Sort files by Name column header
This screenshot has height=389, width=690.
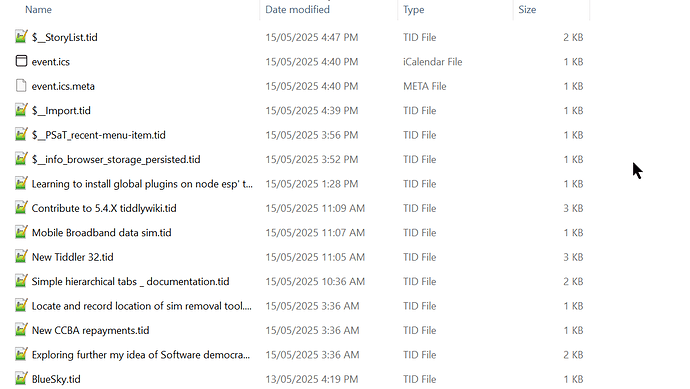click(x=38, y=10)
